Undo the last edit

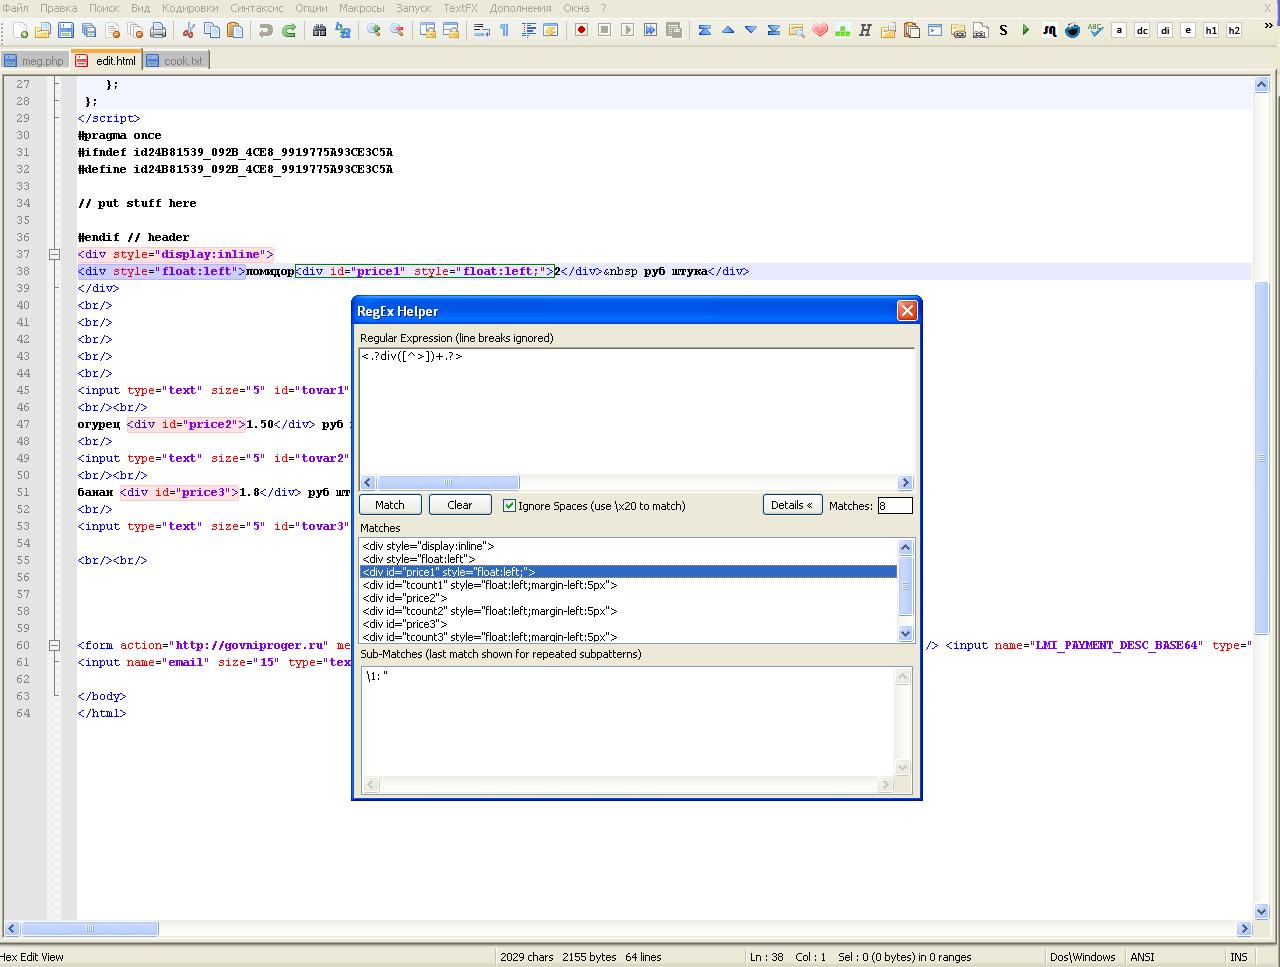coord(265,30)
